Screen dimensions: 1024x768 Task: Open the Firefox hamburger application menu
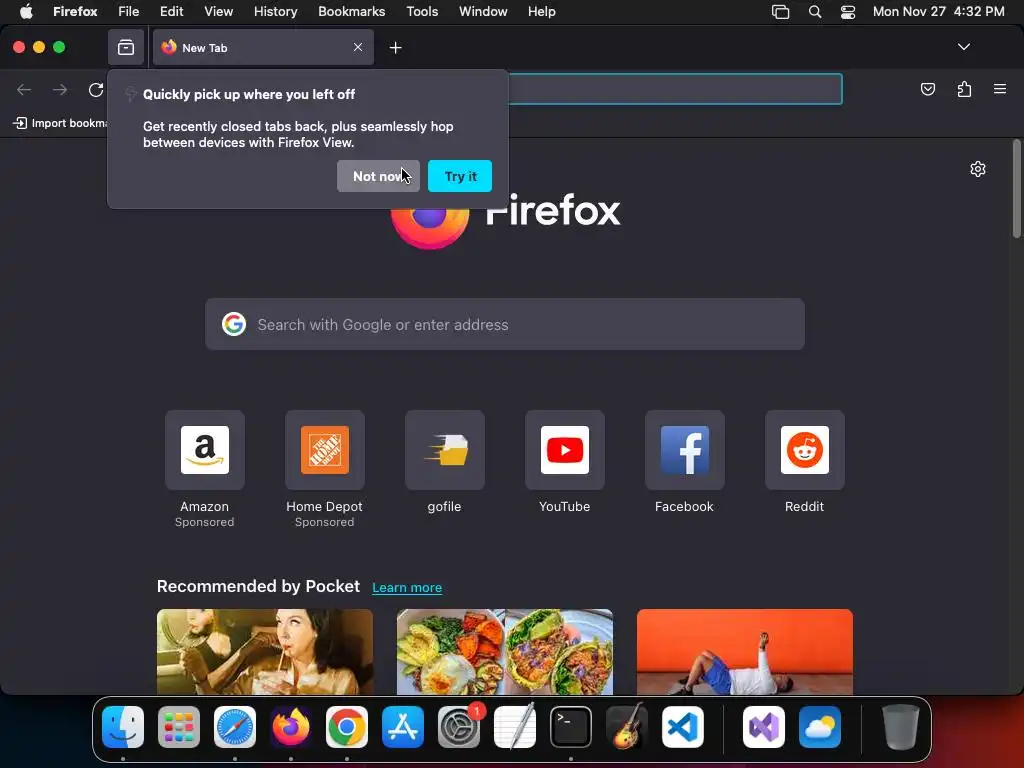(1000, 89)
